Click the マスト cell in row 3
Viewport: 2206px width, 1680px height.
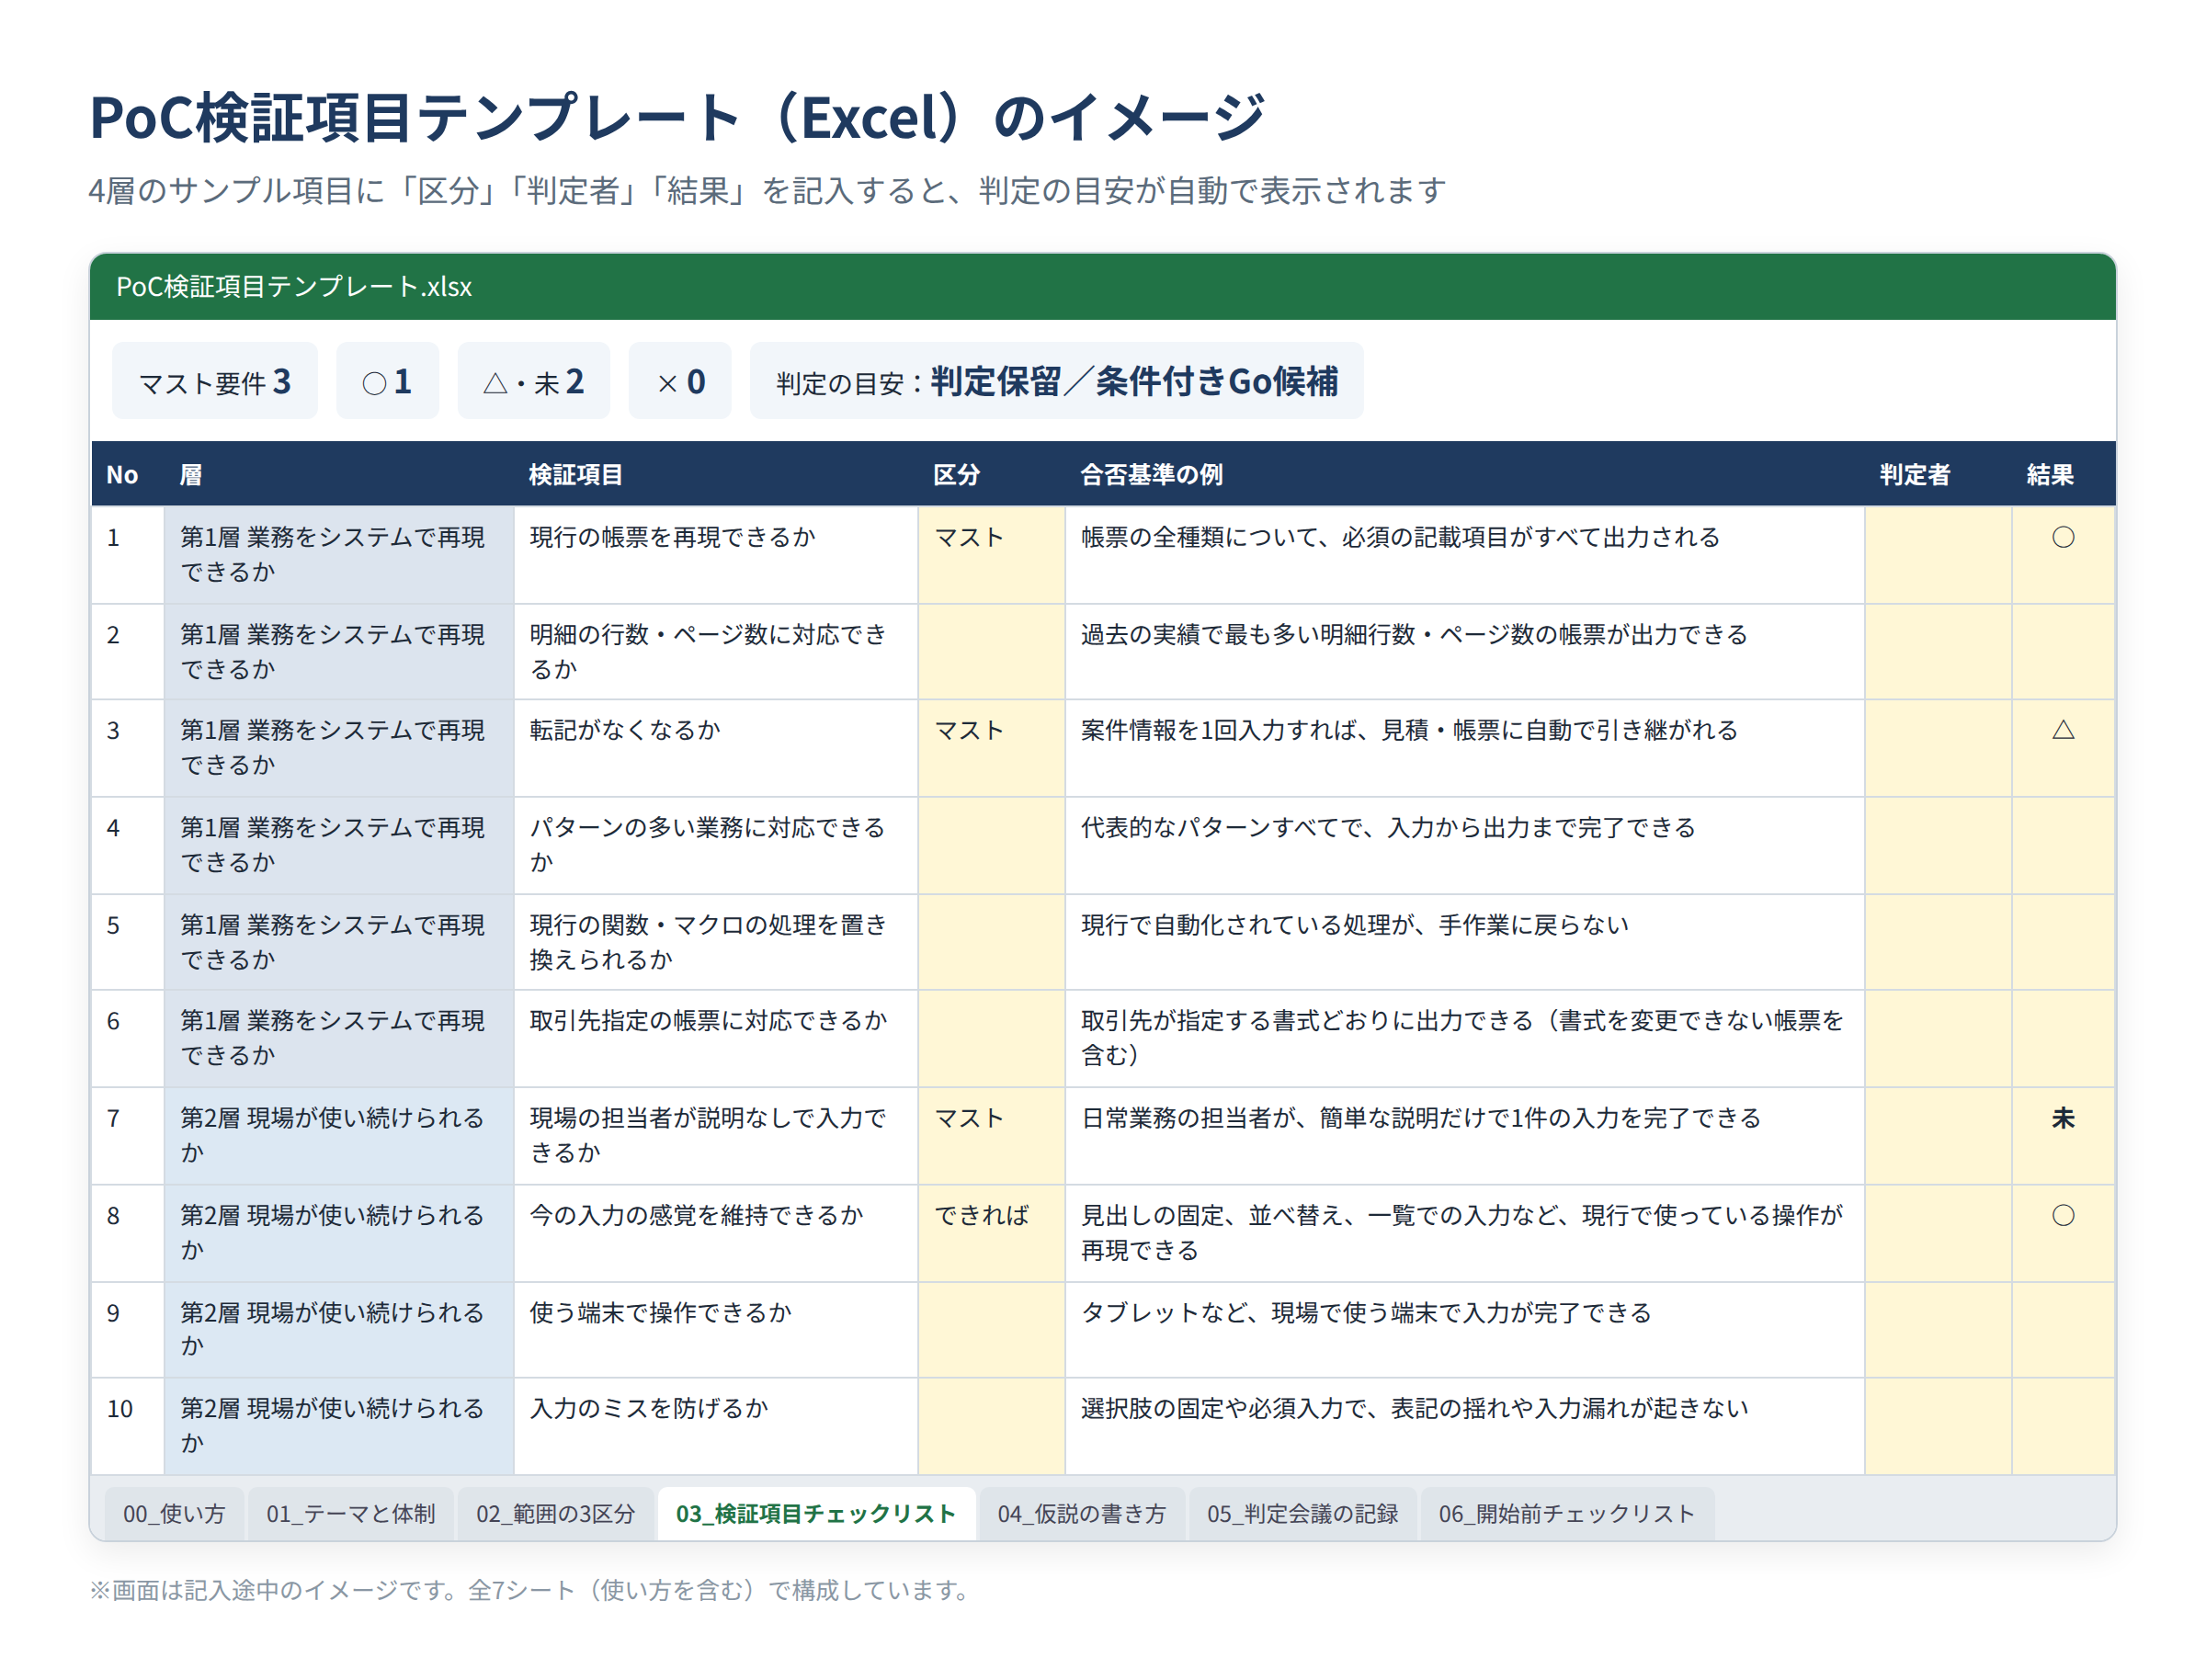click(991, 748)
